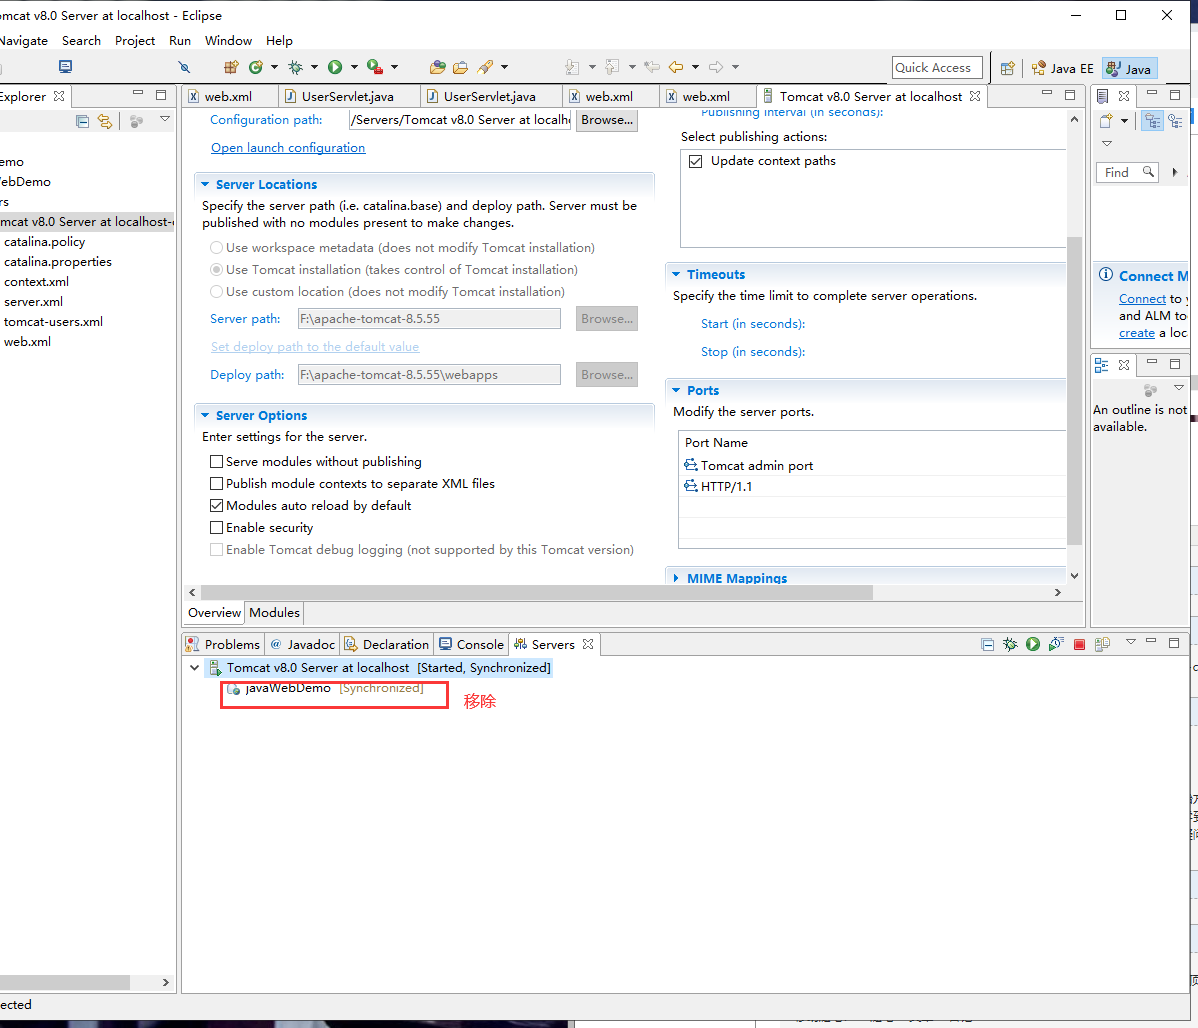Click Set deploy path to the default value link
Image resolution: width=1198 pixels, height=1028 pixels.
click(x=315, y=346)
